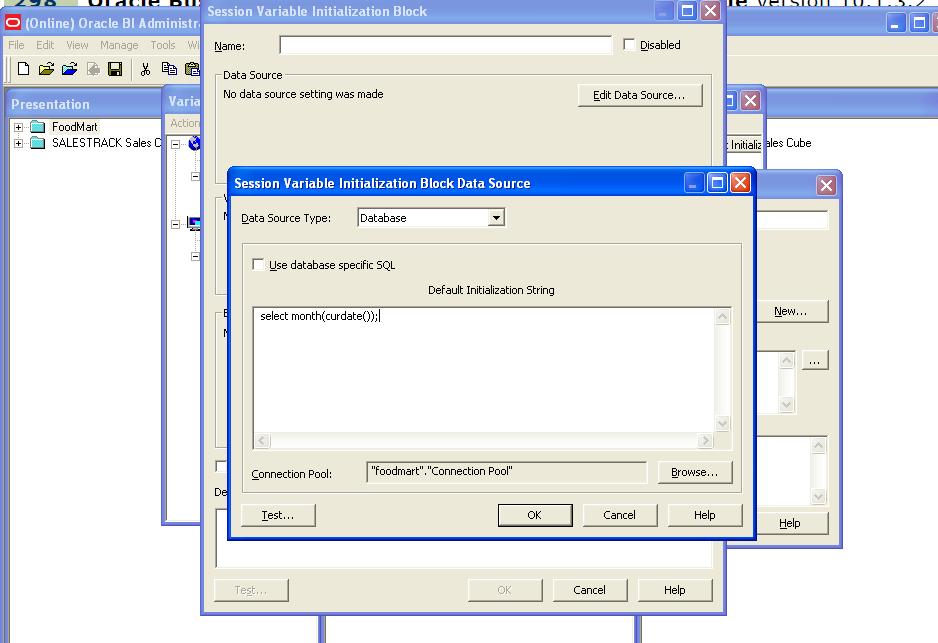Collapse the computer node in Variable Manager
The image size is (938, 643).
[175, 224]
